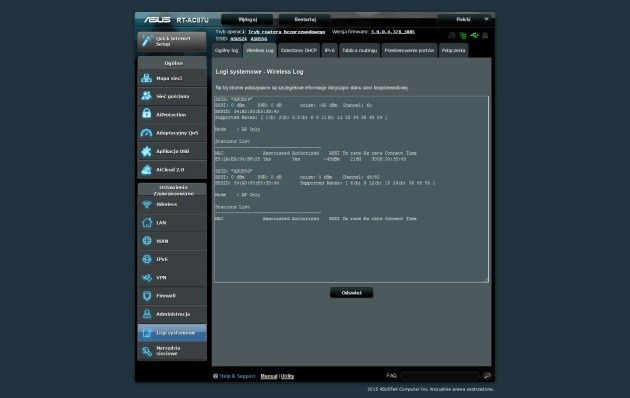630x398 pixels.
Task: Click the FAQ label in the footer
Action: 391,376
